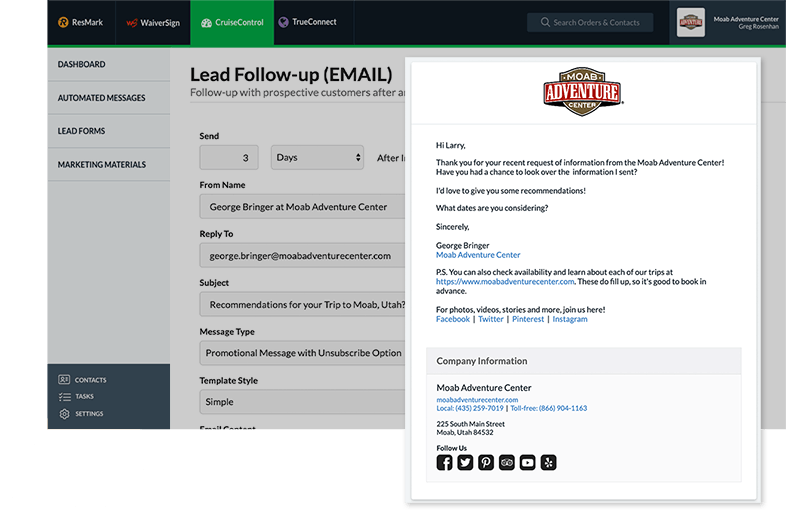The width and height of the screenshot is (786, 516).
Task: Click the Subject field
Action: (x=302, y=304)
